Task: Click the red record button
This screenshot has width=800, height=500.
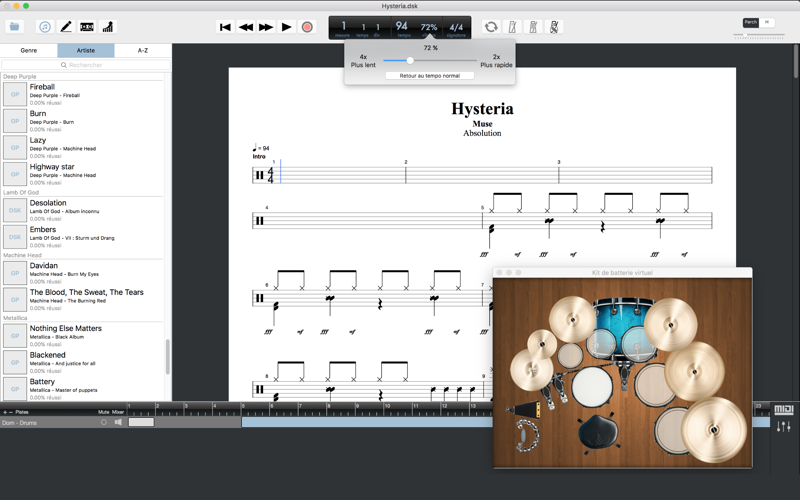Action: click(x=307, y=27)
